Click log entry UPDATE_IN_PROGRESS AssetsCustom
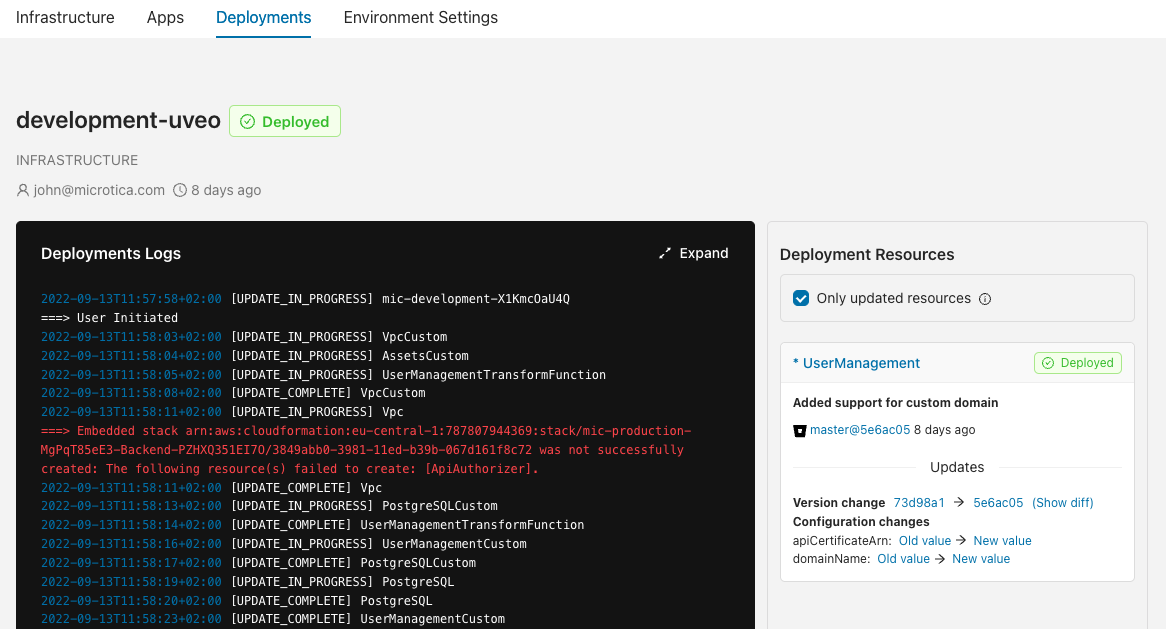The height and width of the screenshot is (629, 1166). pos(255,355)
